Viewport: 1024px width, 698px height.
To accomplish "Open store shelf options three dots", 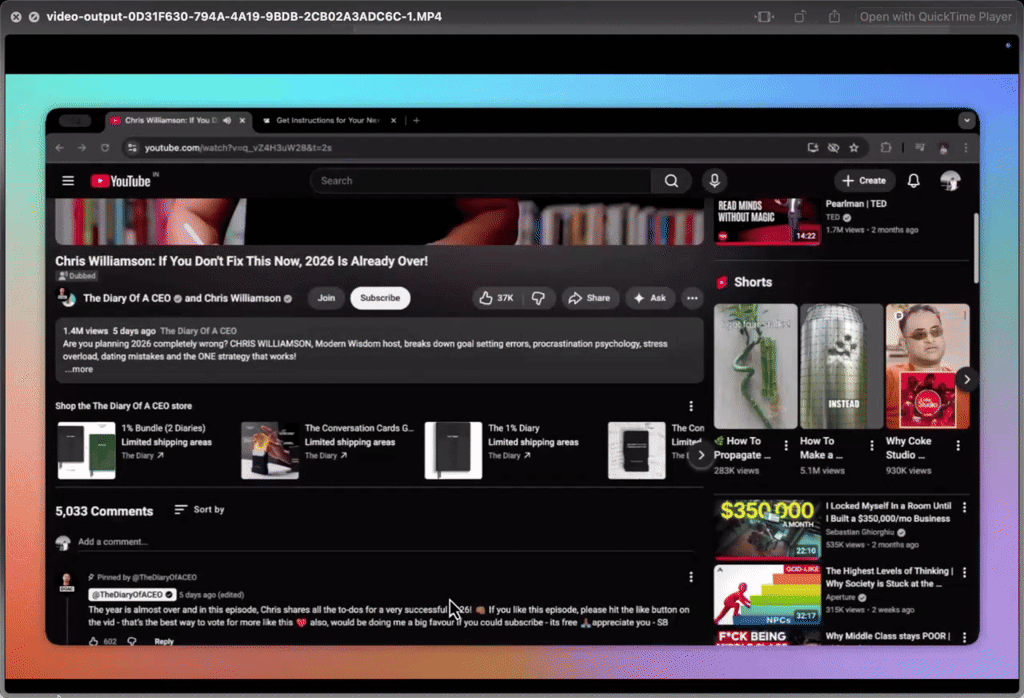I will point(691,406).
